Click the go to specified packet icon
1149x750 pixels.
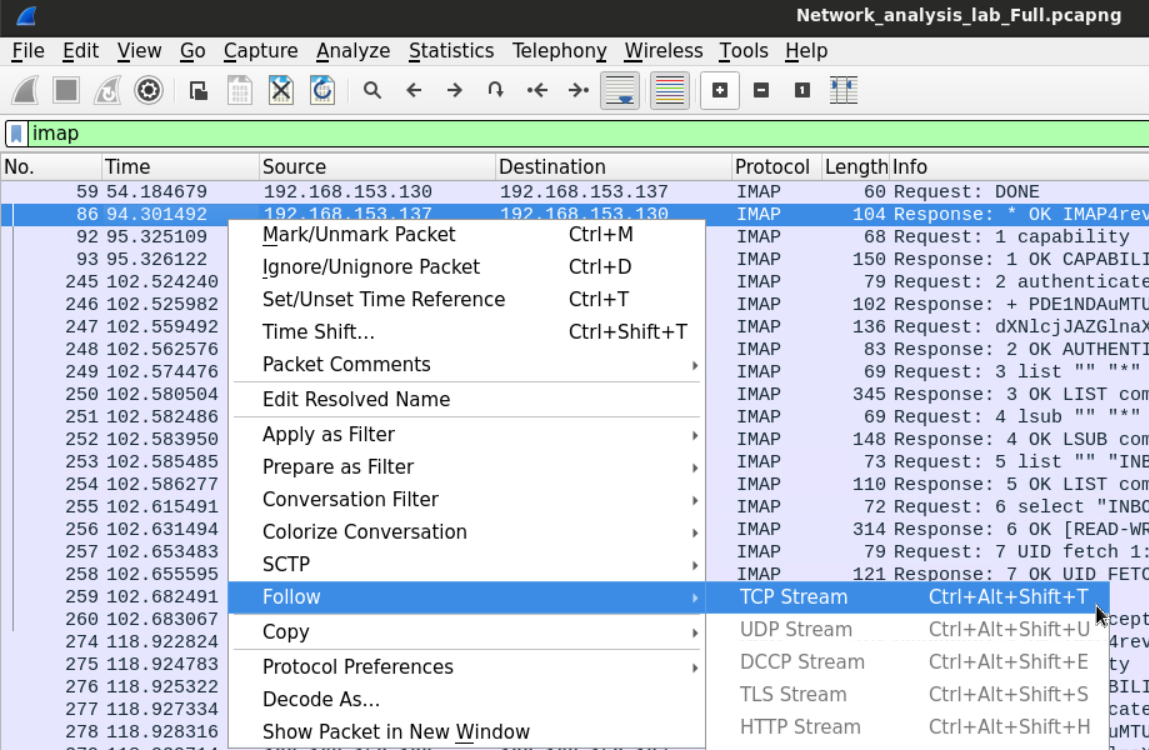(x=495, y=91)
